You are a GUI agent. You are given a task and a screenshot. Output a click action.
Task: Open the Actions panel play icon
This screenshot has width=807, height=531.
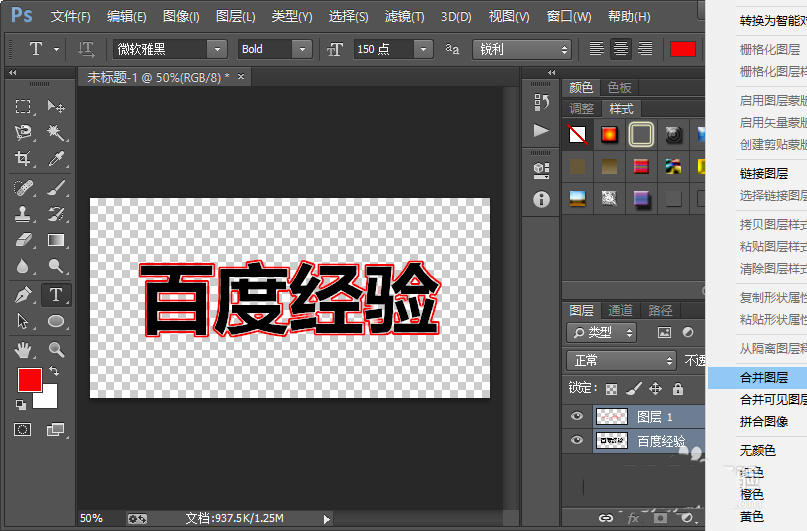[541, 131]
